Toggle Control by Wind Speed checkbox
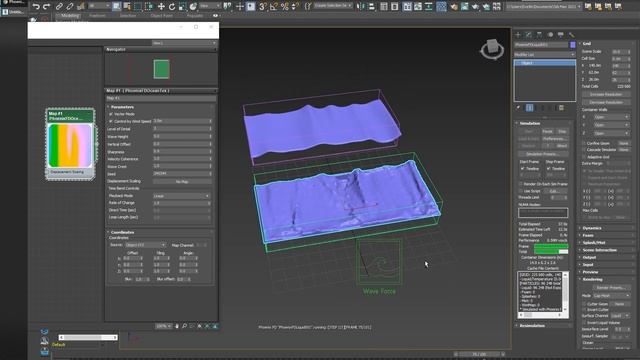 click(x=111, y=122)
